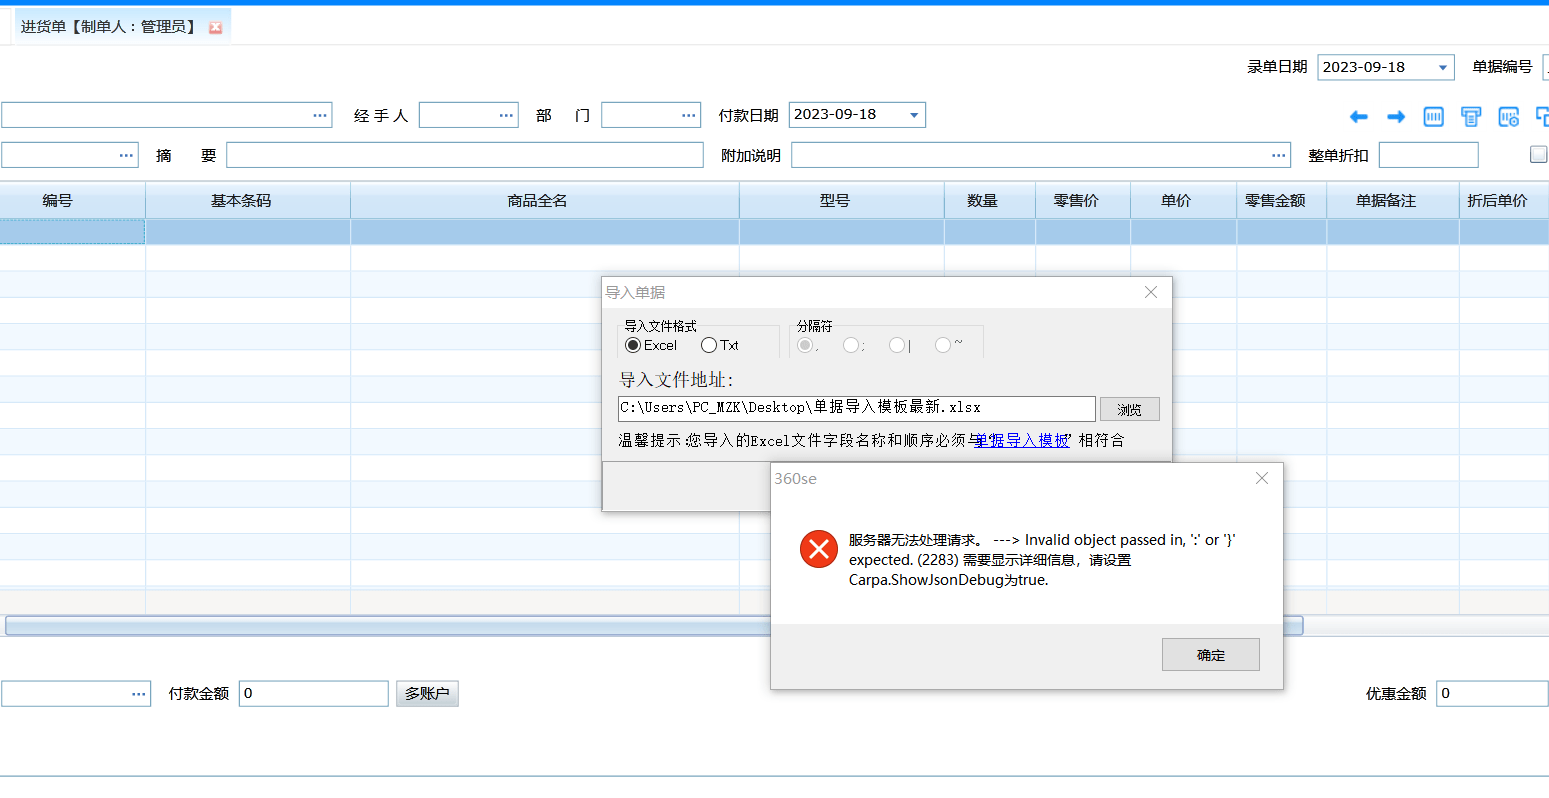Click the 浏览 browse button
Viewport: 1549px width, 798px height.
click(1130, 409)
